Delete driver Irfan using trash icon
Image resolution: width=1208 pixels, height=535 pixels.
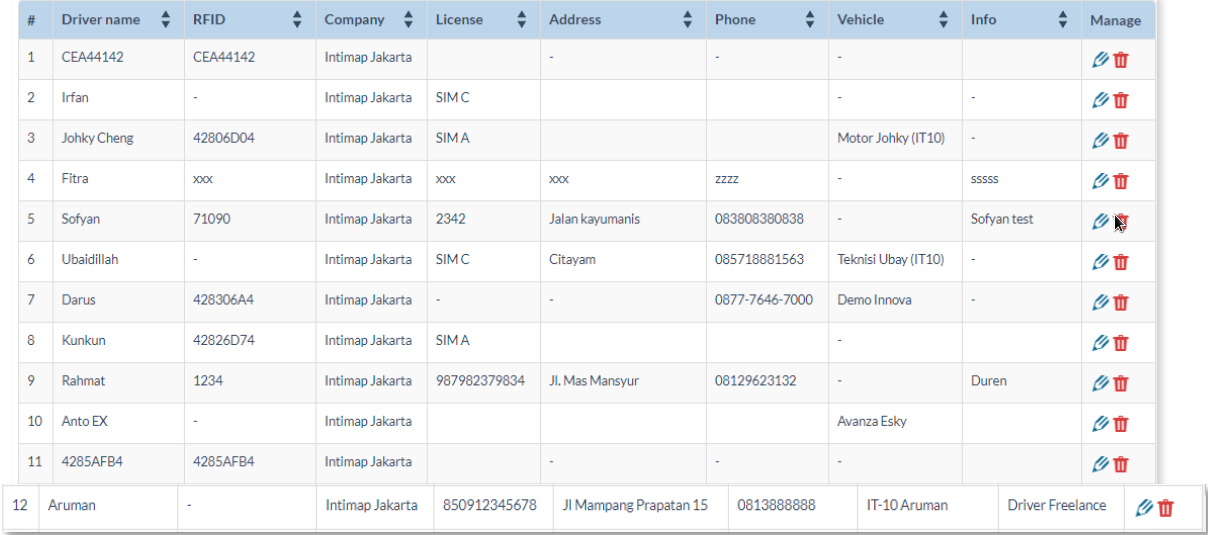[1121, 100]
